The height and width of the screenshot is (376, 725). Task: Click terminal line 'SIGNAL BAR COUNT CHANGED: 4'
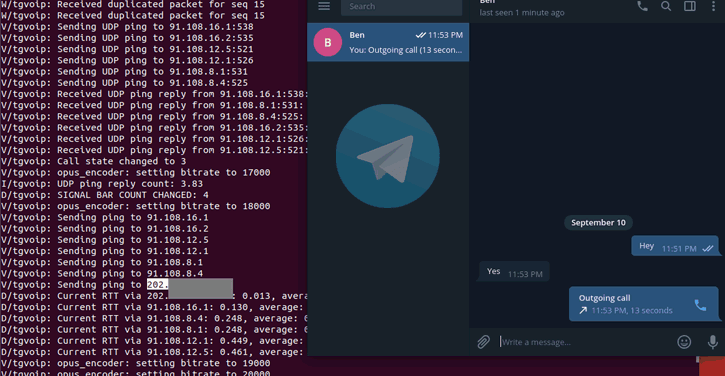(105, 195)
